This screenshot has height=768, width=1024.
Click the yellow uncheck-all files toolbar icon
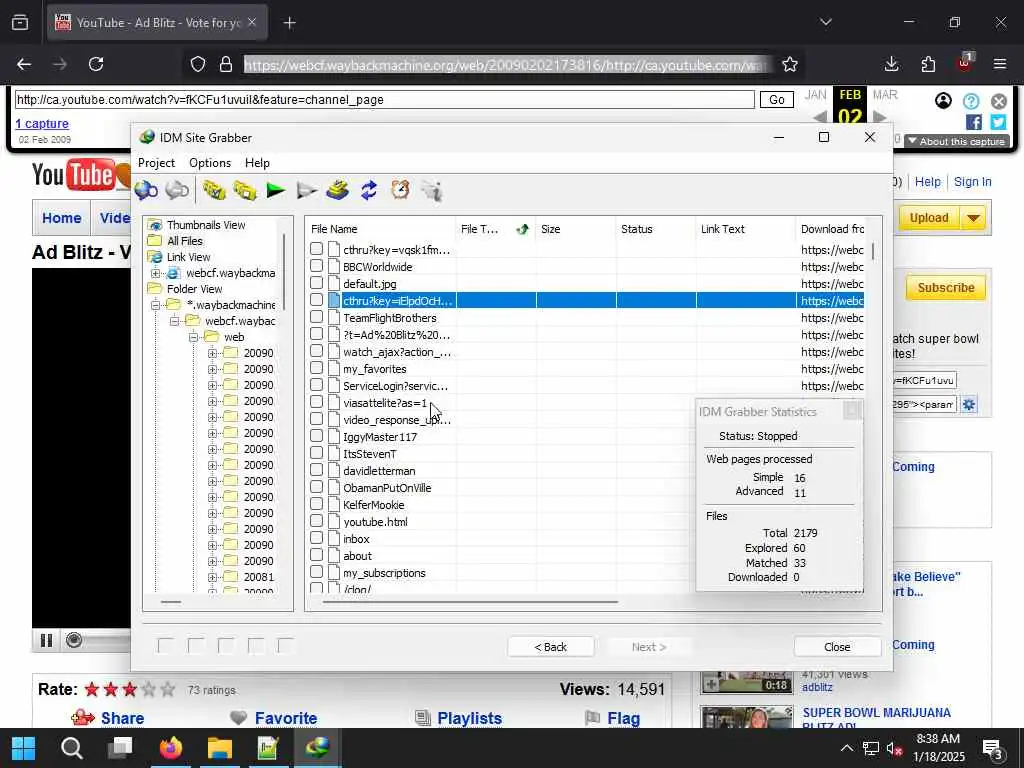(245, 190)
